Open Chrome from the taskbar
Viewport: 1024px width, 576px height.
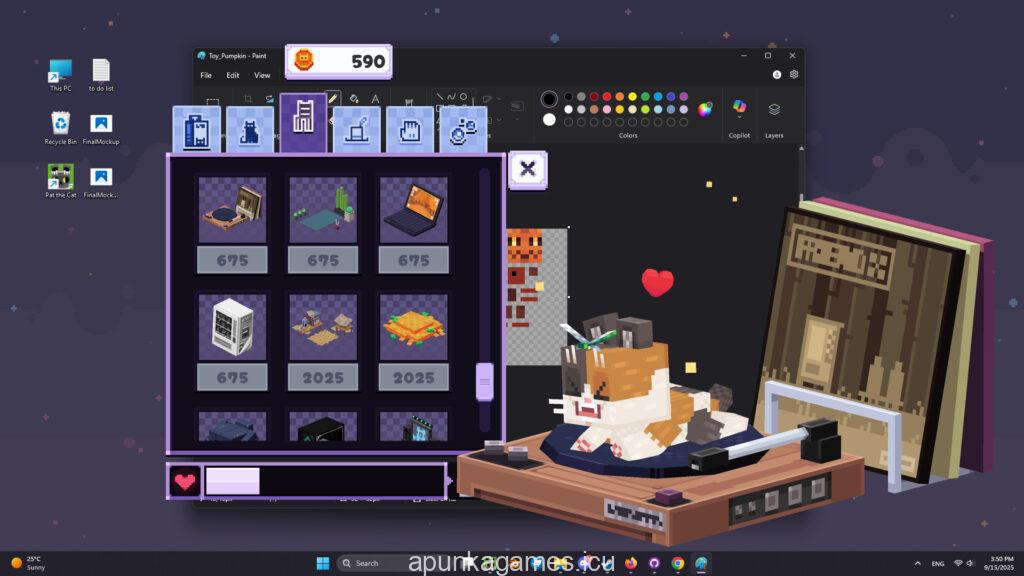(678, 563)
